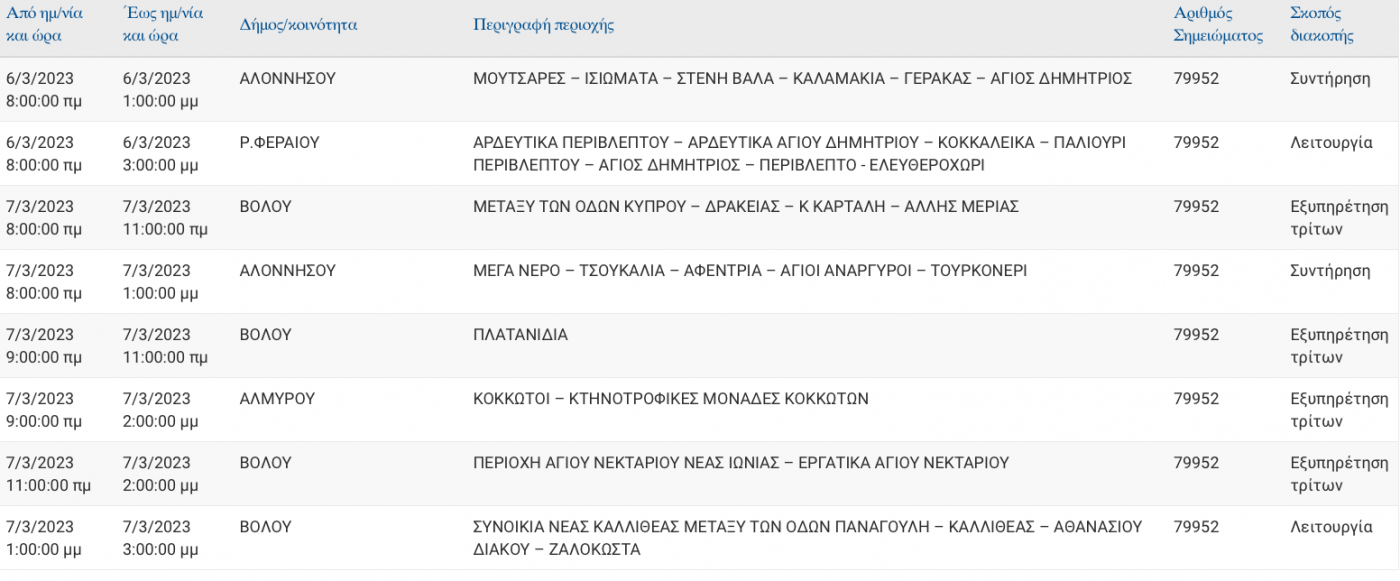The image size is (1400, 581).
Task: Select 'Συντήρηση' purpose in first ΑΛΟΝΝΗΣΟΥ row
Action: (x=1331, y=79)
